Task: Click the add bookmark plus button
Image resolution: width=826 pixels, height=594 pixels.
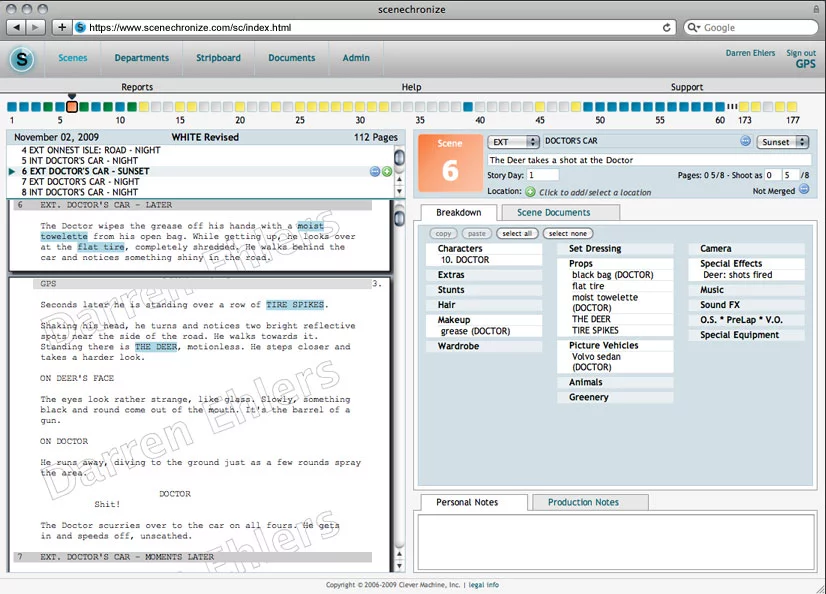Action: point(62,27)
